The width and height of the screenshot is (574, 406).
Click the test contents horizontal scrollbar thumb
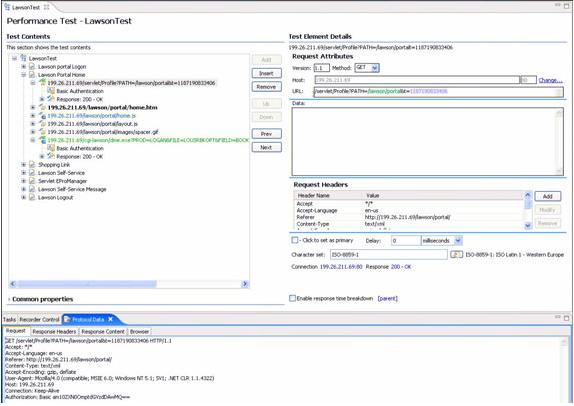[x=87, y=284]
